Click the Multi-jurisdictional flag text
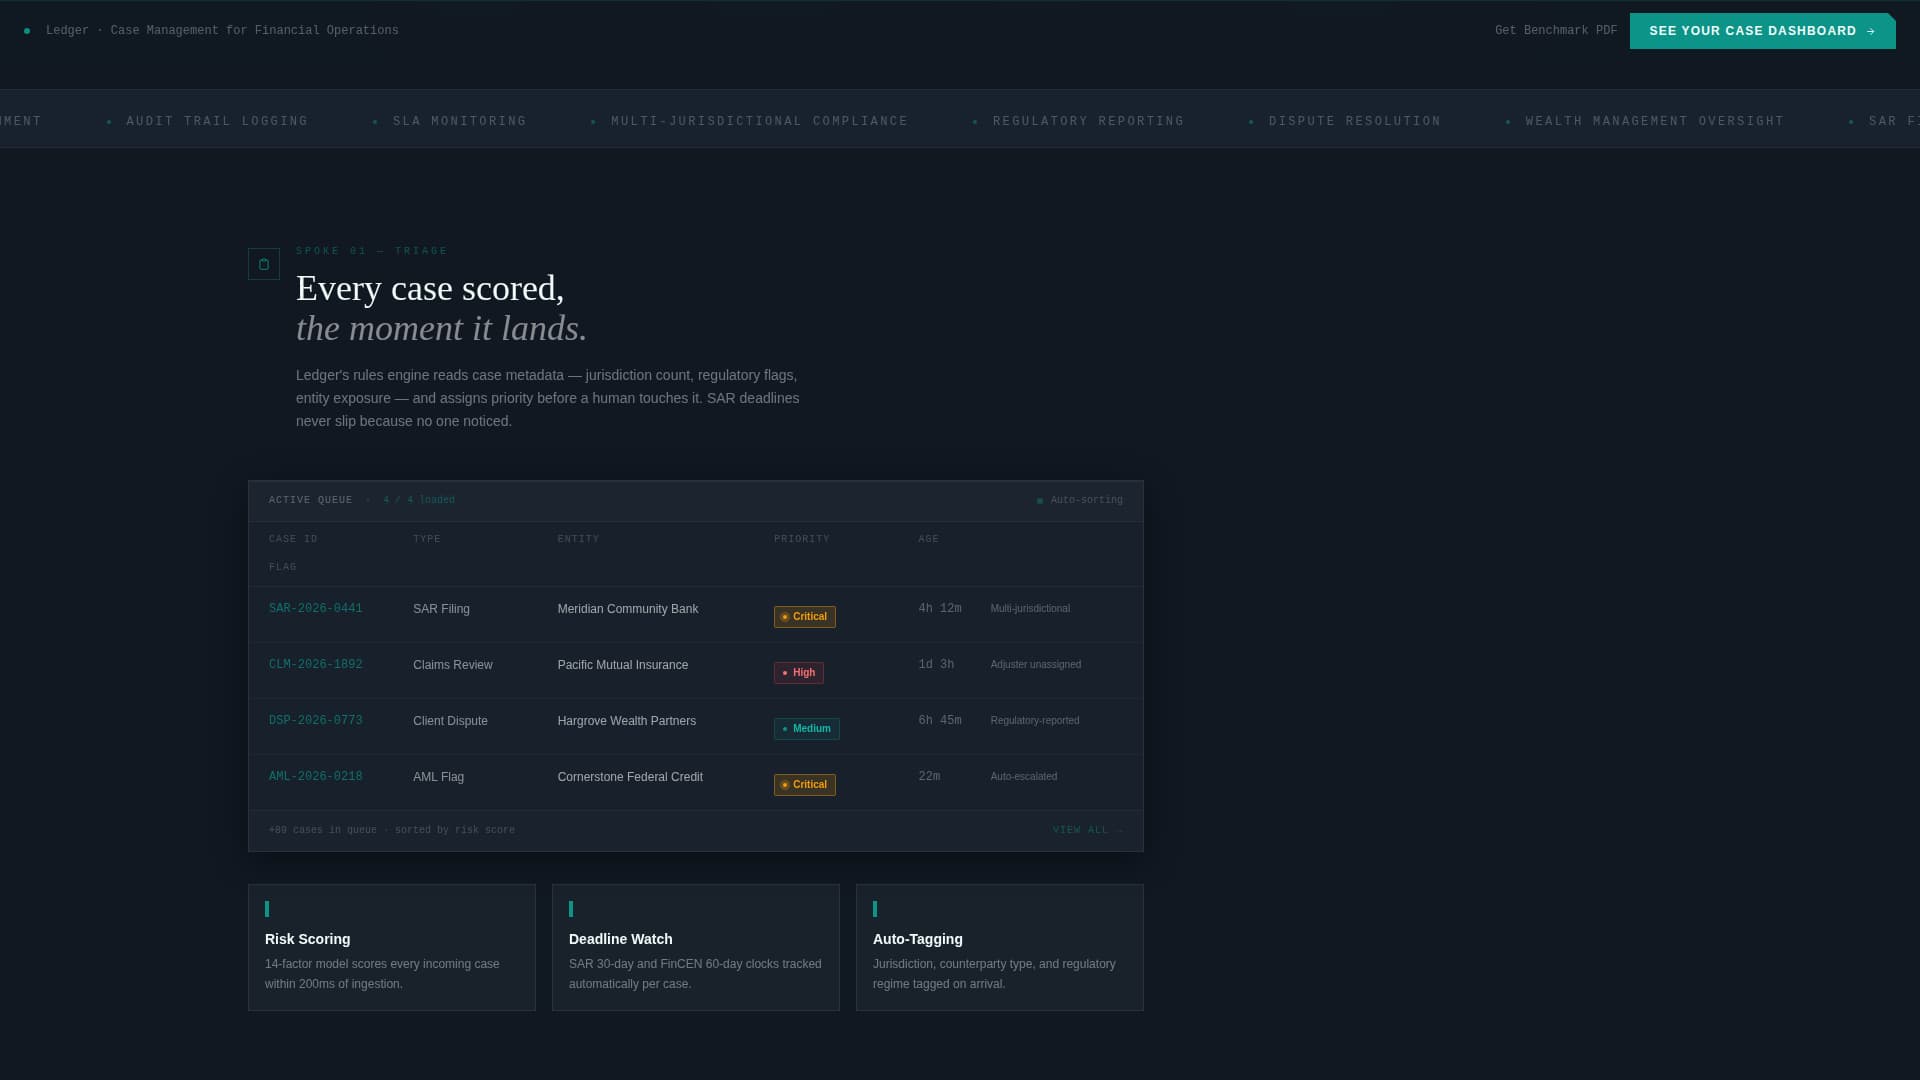1920x1080 pixels. [x=1030, y=609]
